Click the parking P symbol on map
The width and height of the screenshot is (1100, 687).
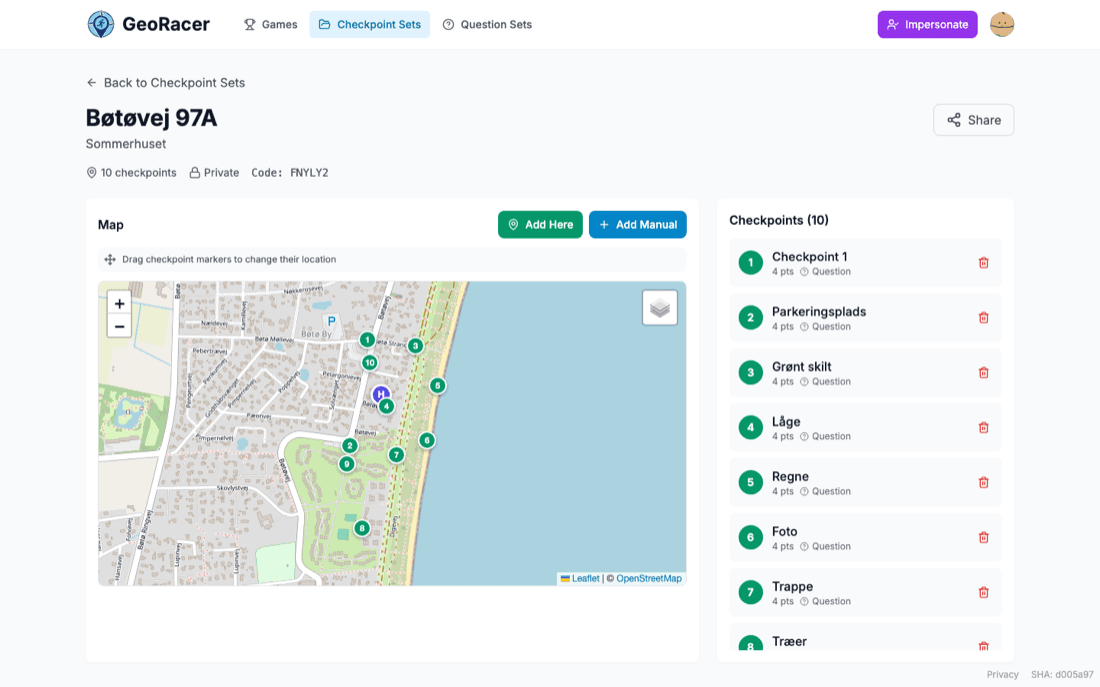[331, 321]
